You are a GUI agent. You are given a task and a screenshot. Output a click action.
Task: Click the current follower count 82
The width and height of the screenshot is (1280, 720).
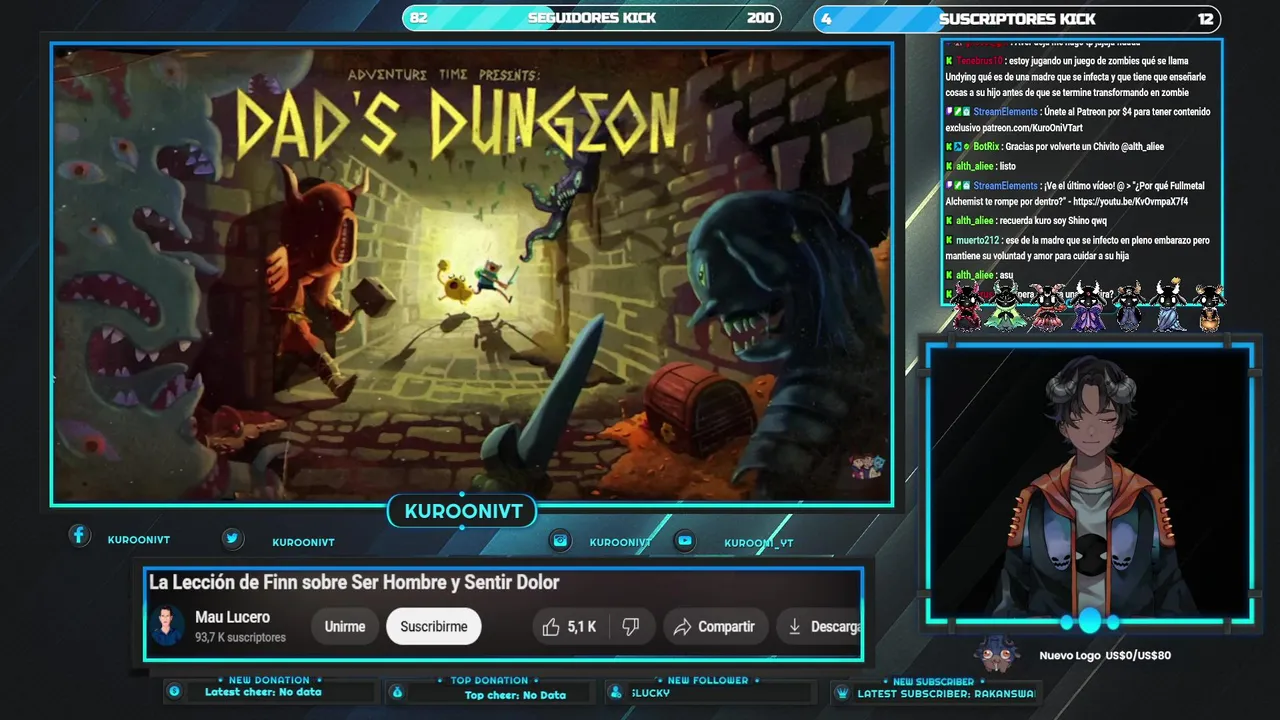(x=419, y=18)
